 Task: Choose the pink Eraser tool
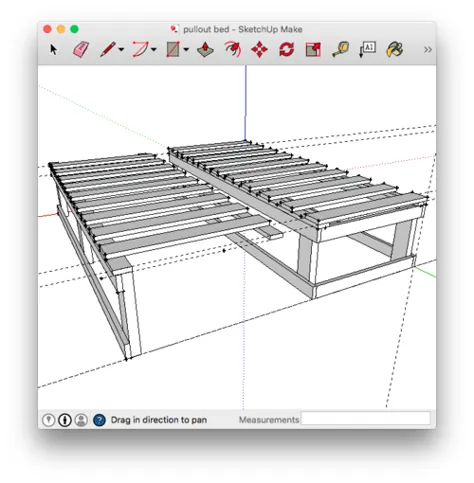(x=81, y=49)
